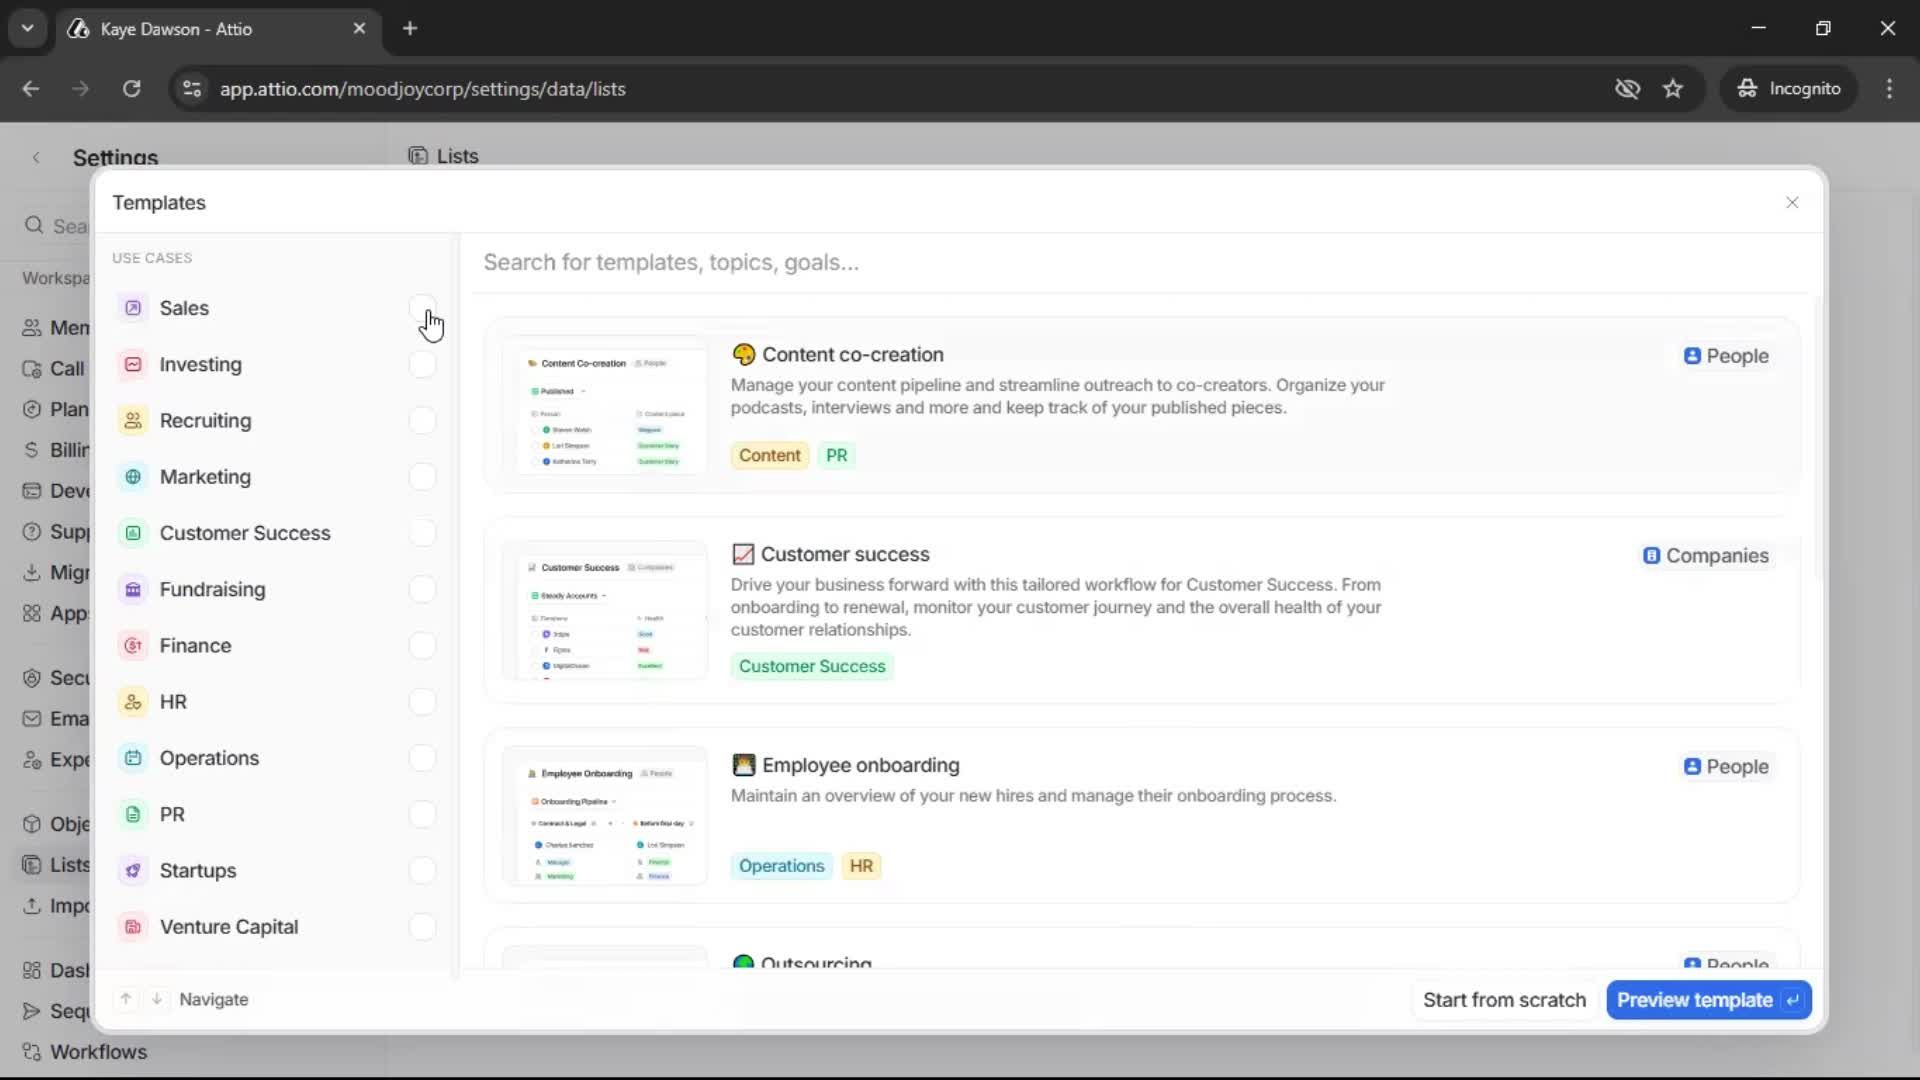Select the Customer Success use case icon
The width and height of the screenshot is (1920, 1080).
(133, 533)
